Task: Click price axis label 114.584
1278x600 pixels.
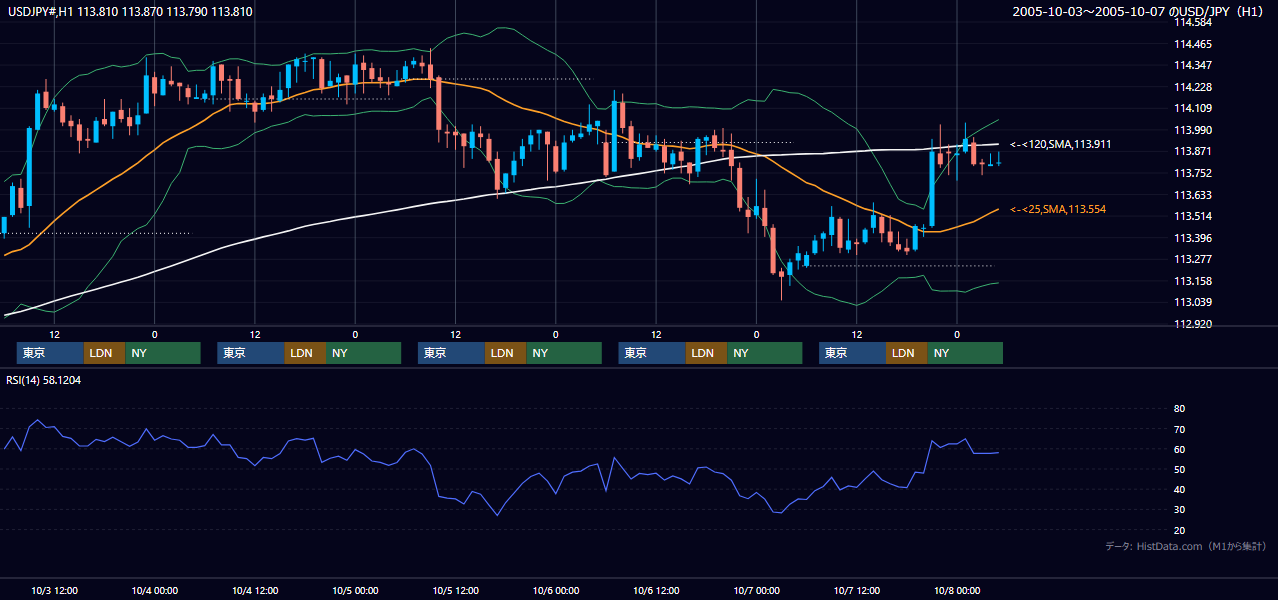Action: (x=1192, y=22)
